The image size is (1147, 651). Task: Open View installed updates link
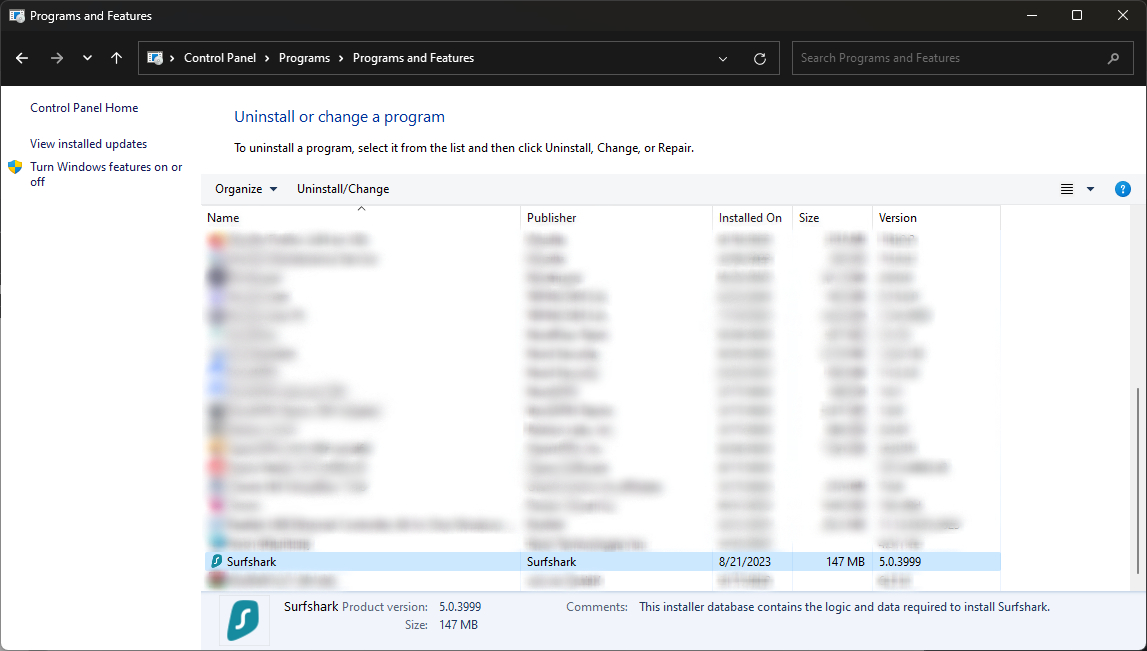[x=88, y=144]
